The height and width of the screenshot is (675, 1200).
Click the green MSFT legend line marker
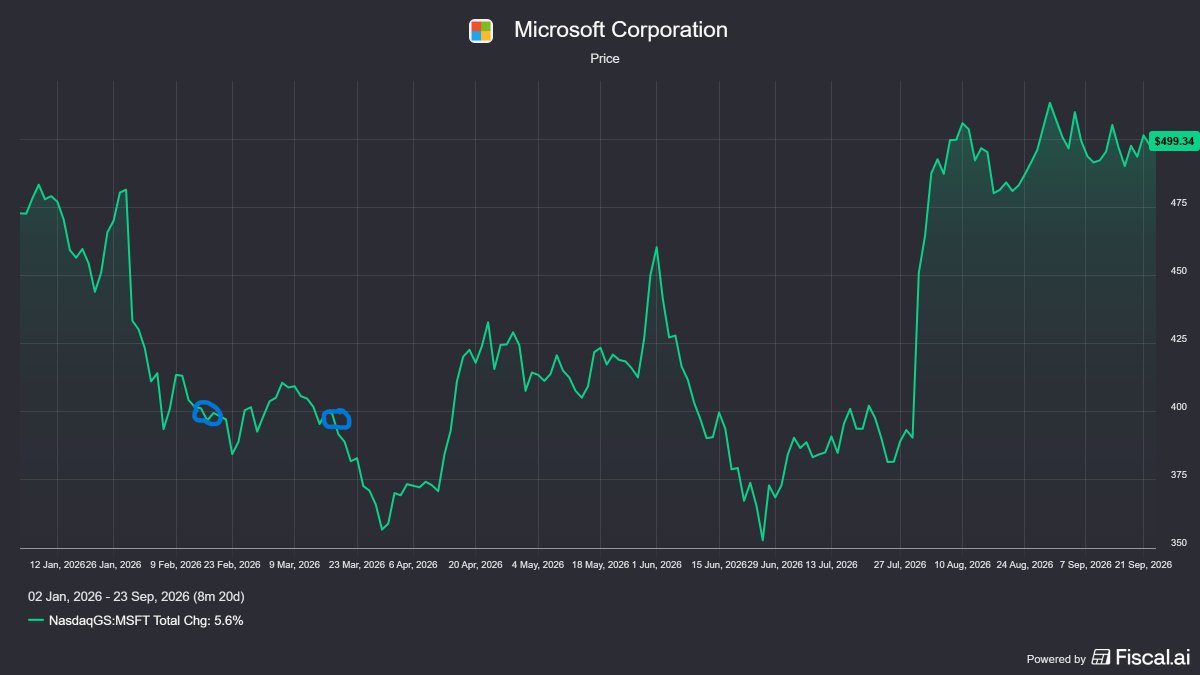coord(36,621)
